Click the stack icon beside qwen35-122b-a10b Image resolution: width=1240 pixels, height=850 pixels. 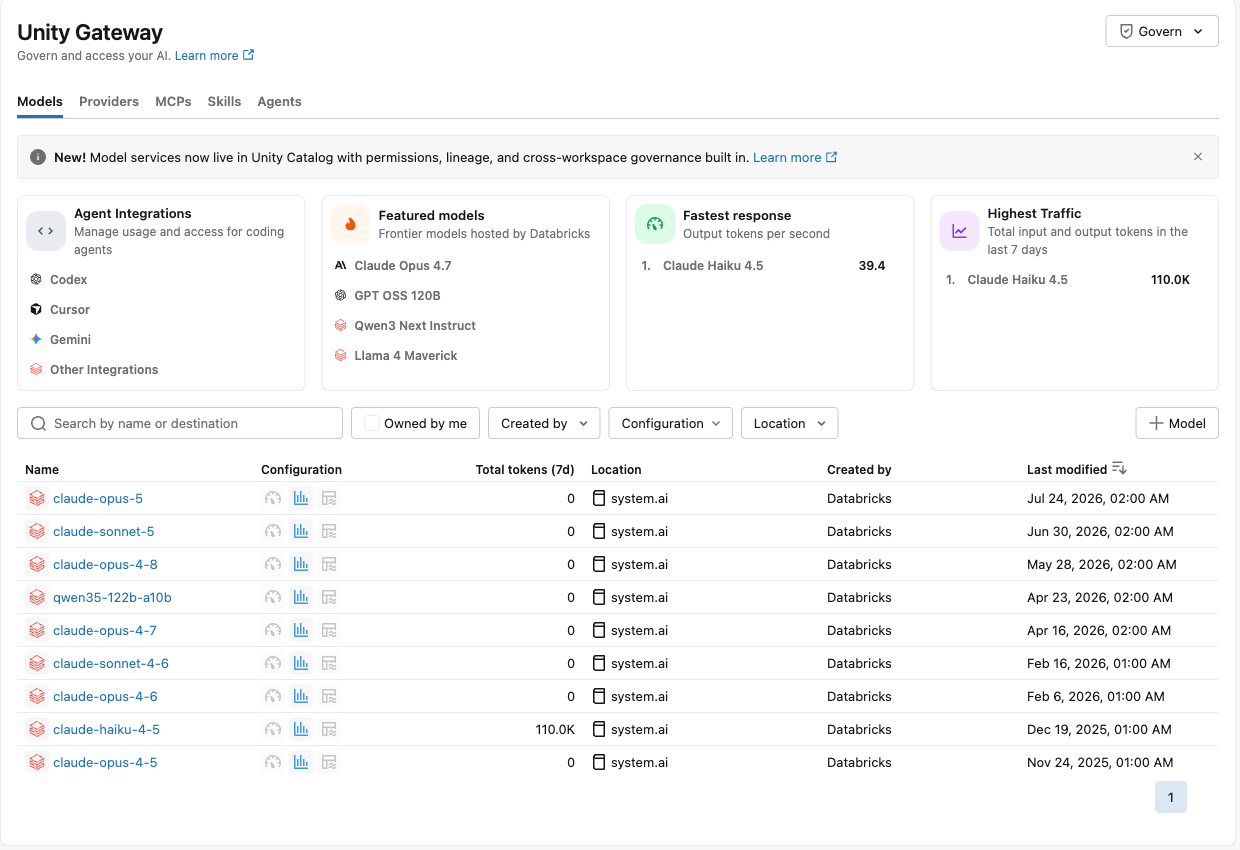coord(37,597)
